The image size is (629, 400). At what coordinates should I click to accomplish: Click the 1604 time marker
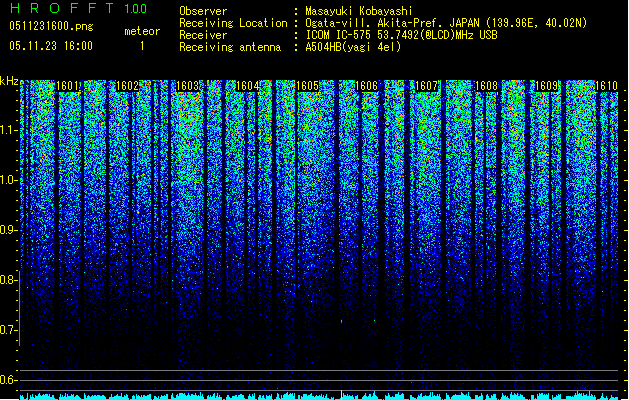click(247, 86)
